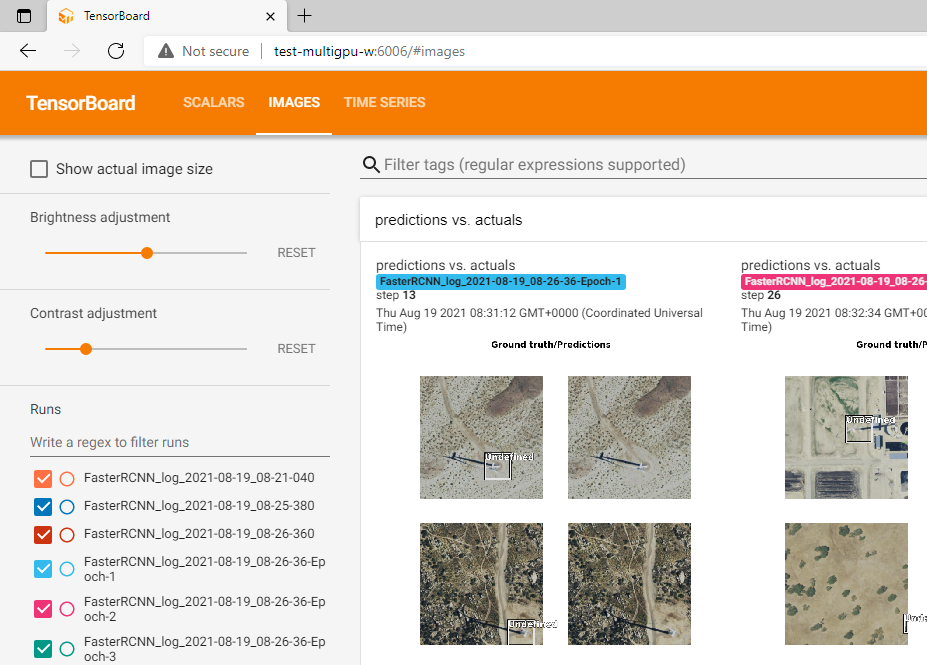The height and width of the screenshot is (665, 927).
Task: Click the search magnifier icon
Action: [371, 165]
